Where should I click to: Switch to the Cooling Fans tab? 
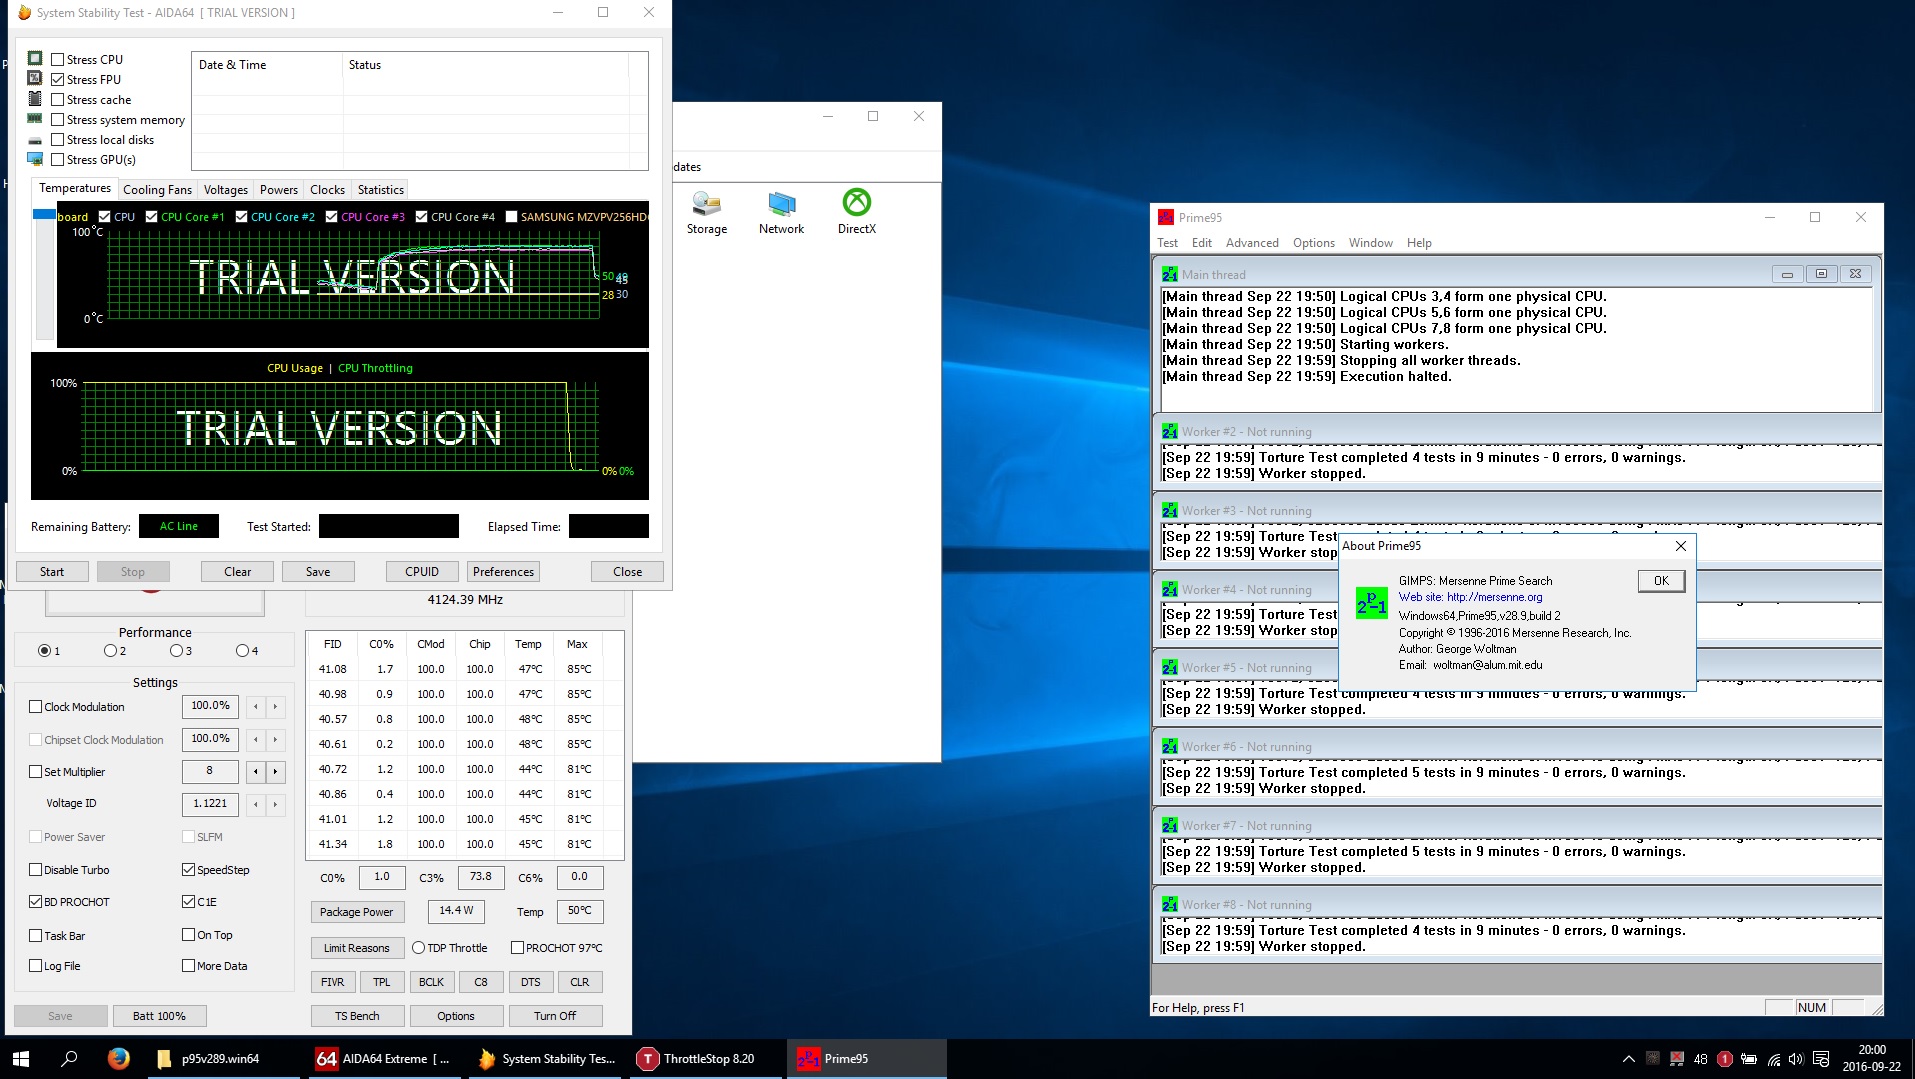point(157,190)
